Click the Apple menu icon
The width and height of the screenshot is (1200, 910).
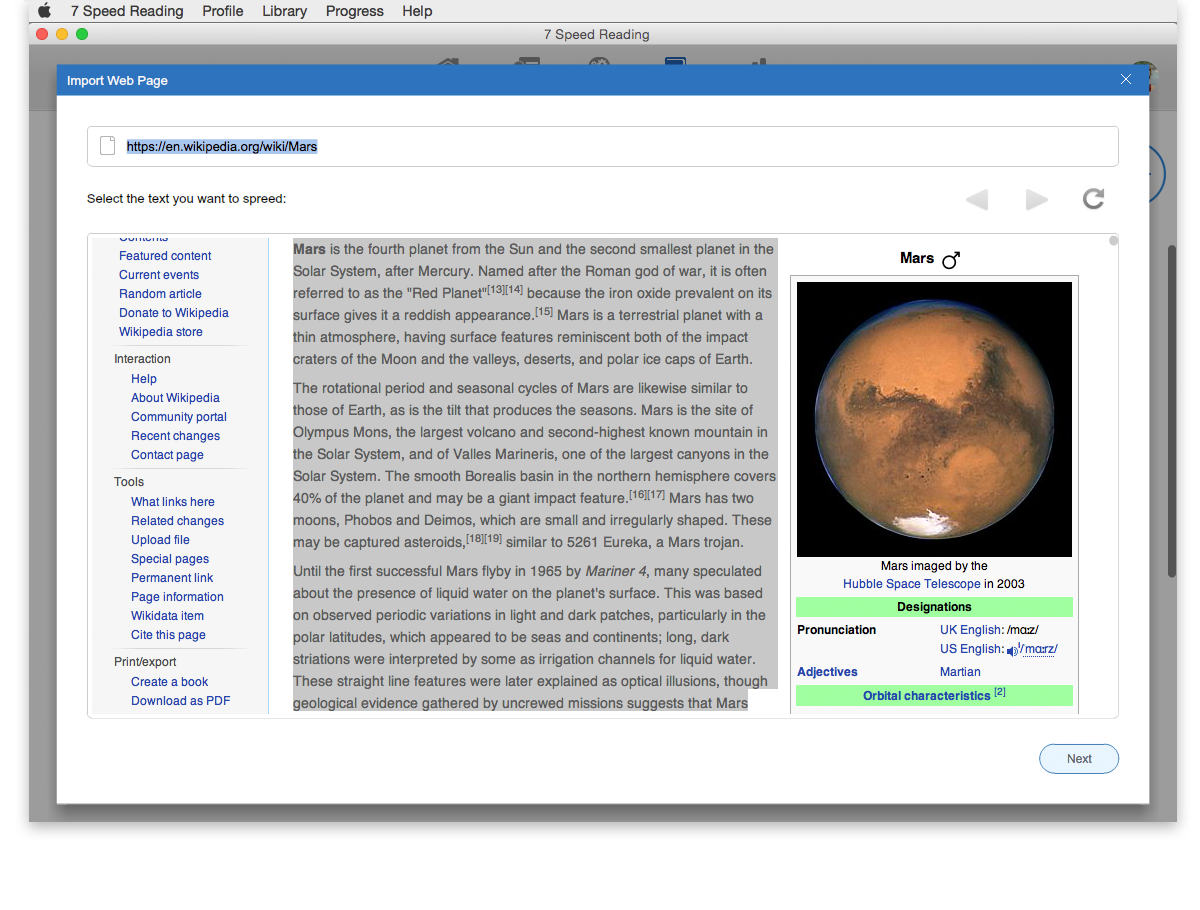(44, 11)
